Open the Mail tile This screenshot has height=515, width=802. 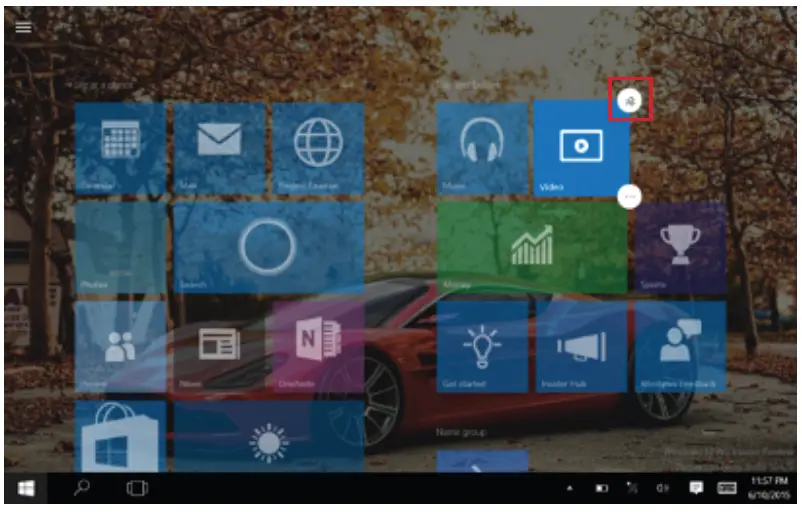(x=220, y=148)
